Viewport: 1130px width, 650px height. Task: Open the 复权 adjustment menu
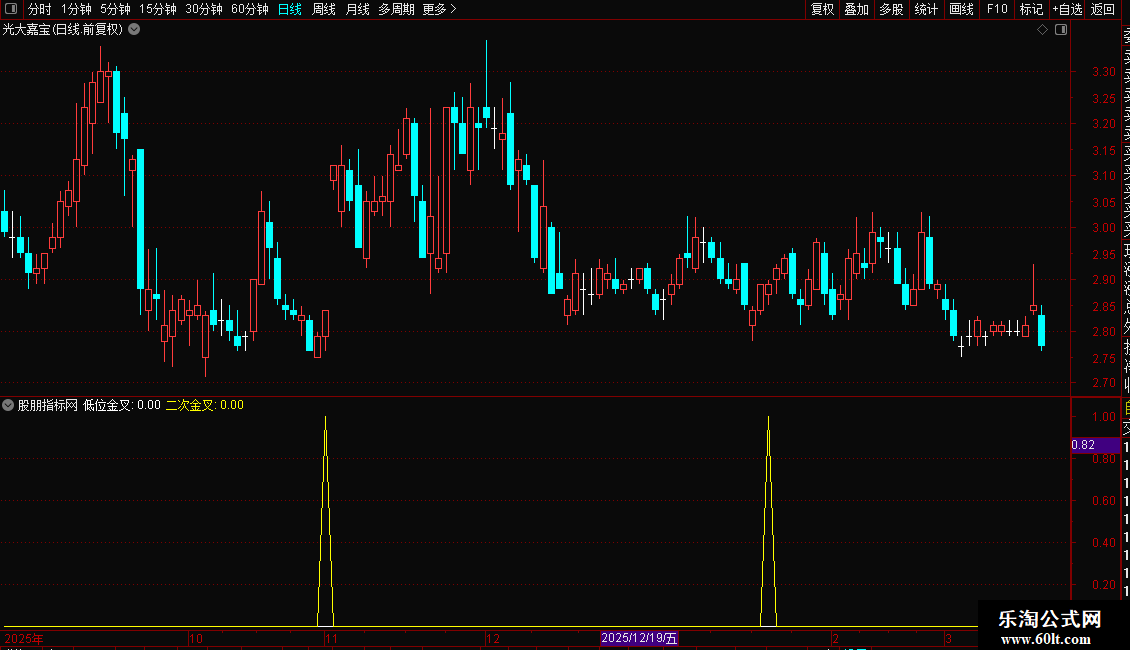(x=822, y=9)
